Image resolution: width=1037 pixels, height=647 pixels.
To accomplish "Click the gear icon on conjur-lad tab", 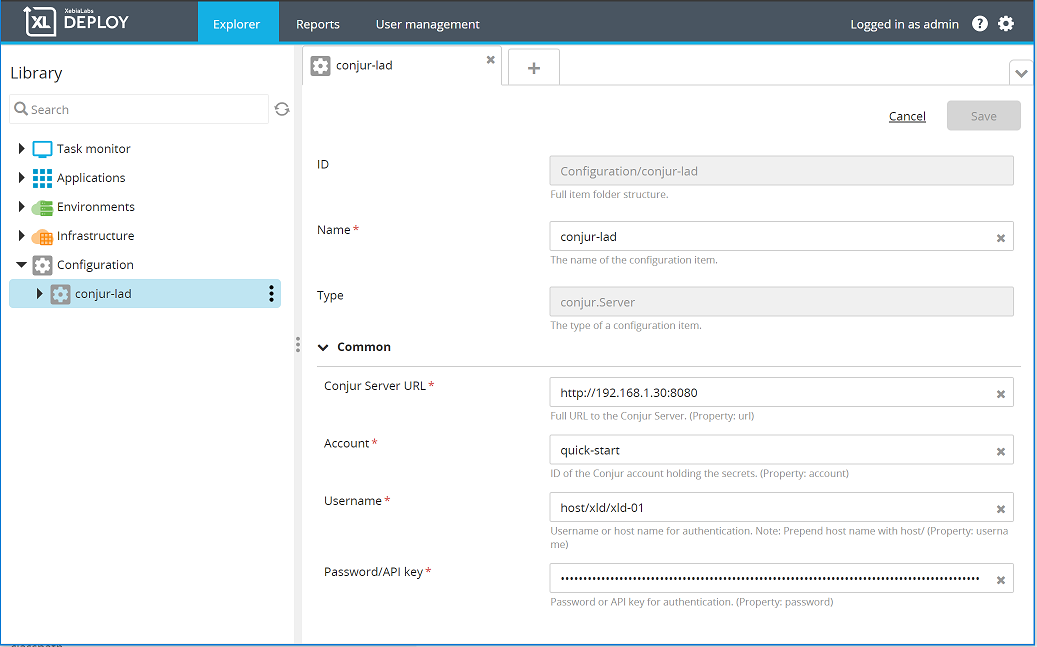I will [320, 65].
